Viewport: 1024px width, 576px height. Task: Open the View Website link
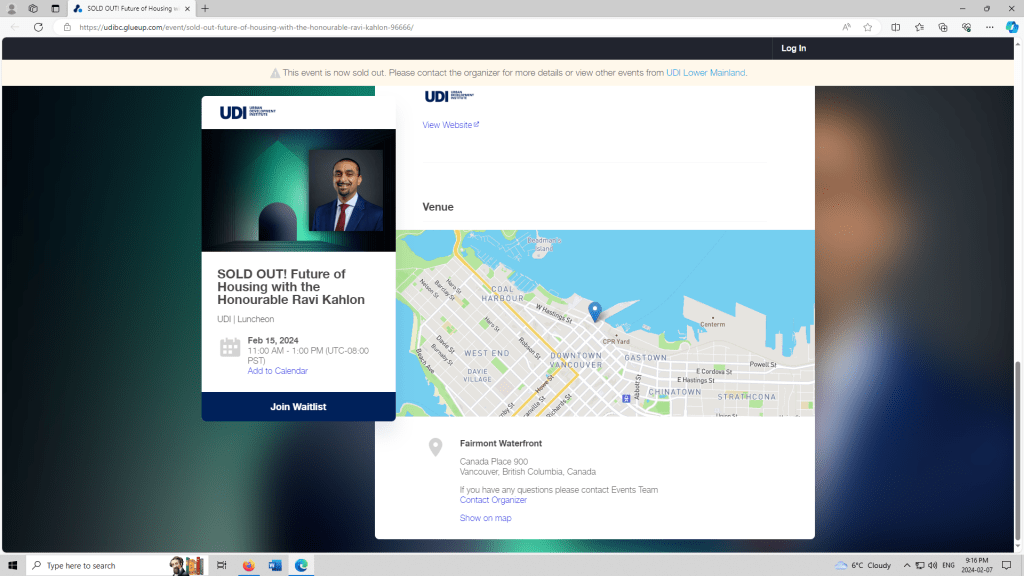pyautogui.click(x=450, y=125)
